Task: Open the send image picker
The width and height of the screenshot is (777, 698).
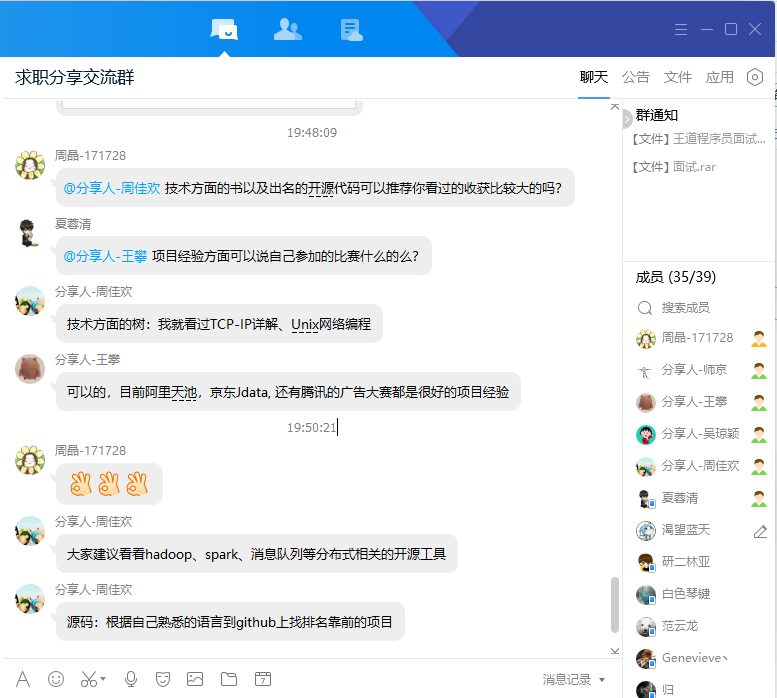Action: tap(195, 679)
